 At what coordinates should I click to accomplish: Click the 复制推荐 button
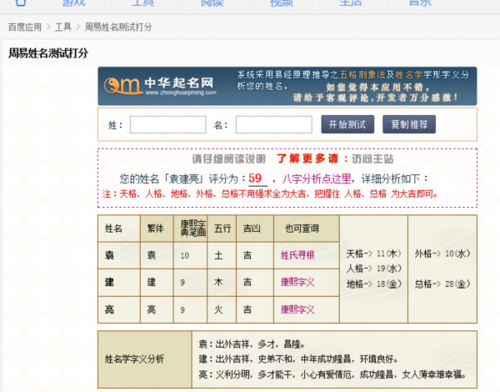(409, 124)
